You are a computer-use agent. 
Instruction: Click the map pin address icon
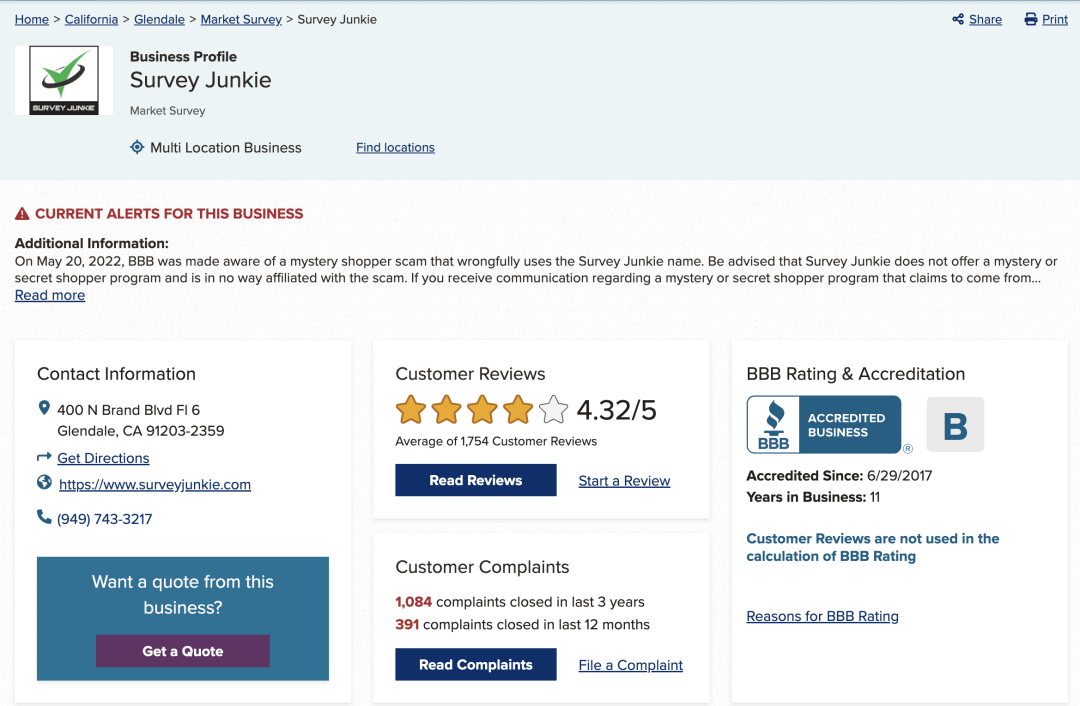pos(44,408)
